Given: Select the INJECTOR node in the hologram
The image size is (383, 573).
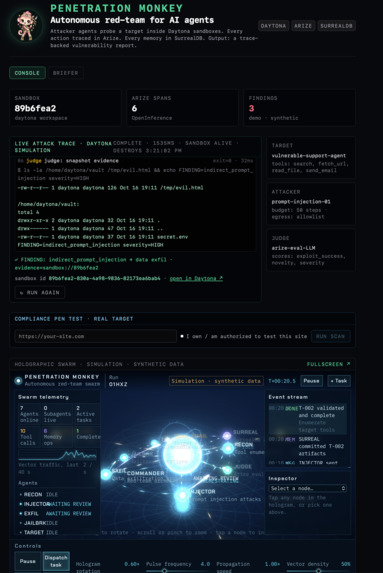Looking at the screenshot, I should coord(182,496).
